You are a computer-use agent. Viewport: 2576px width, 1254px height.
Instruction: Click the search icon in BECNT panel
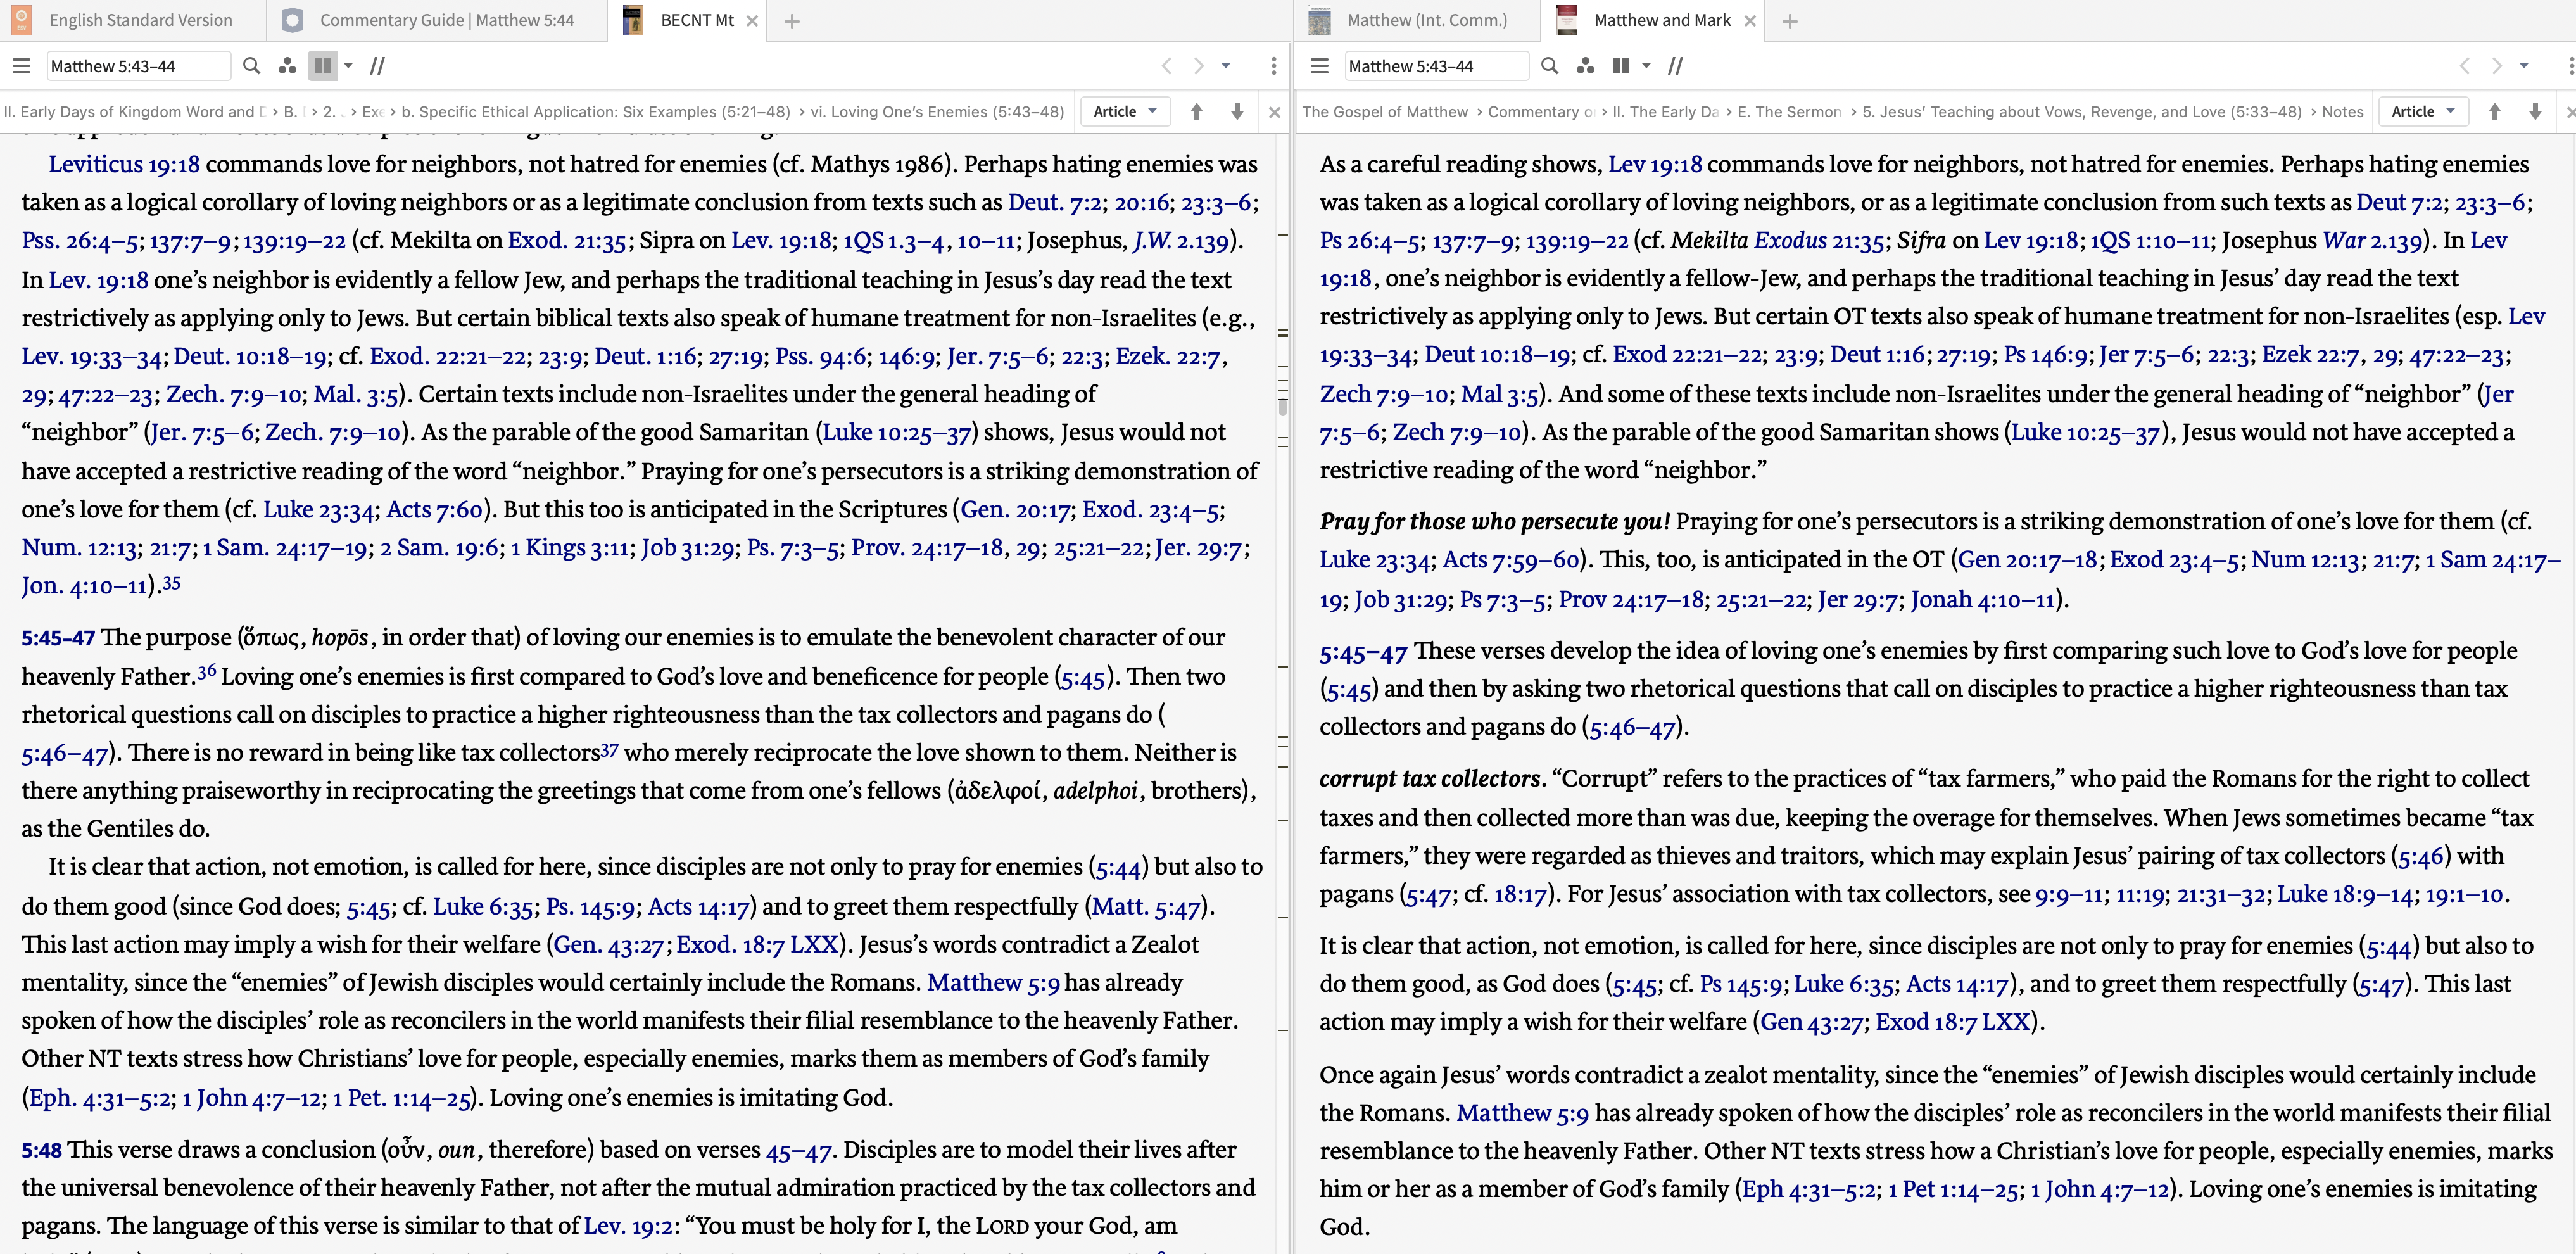click(x=252, y=66)
